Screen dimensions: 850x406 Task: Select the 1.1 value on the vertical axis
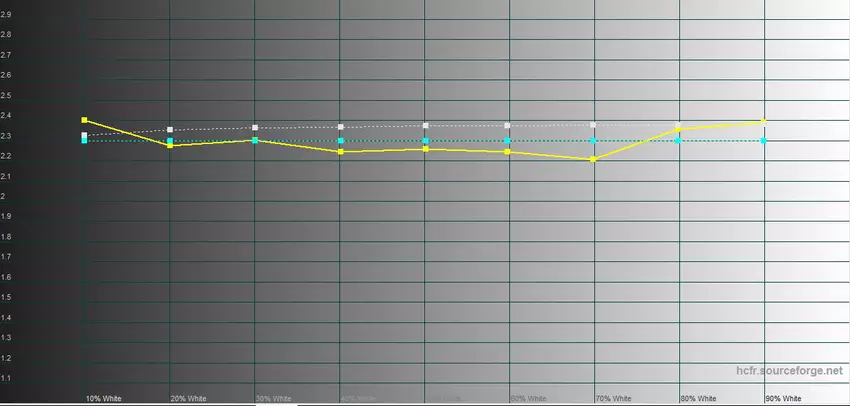[6, 378]
